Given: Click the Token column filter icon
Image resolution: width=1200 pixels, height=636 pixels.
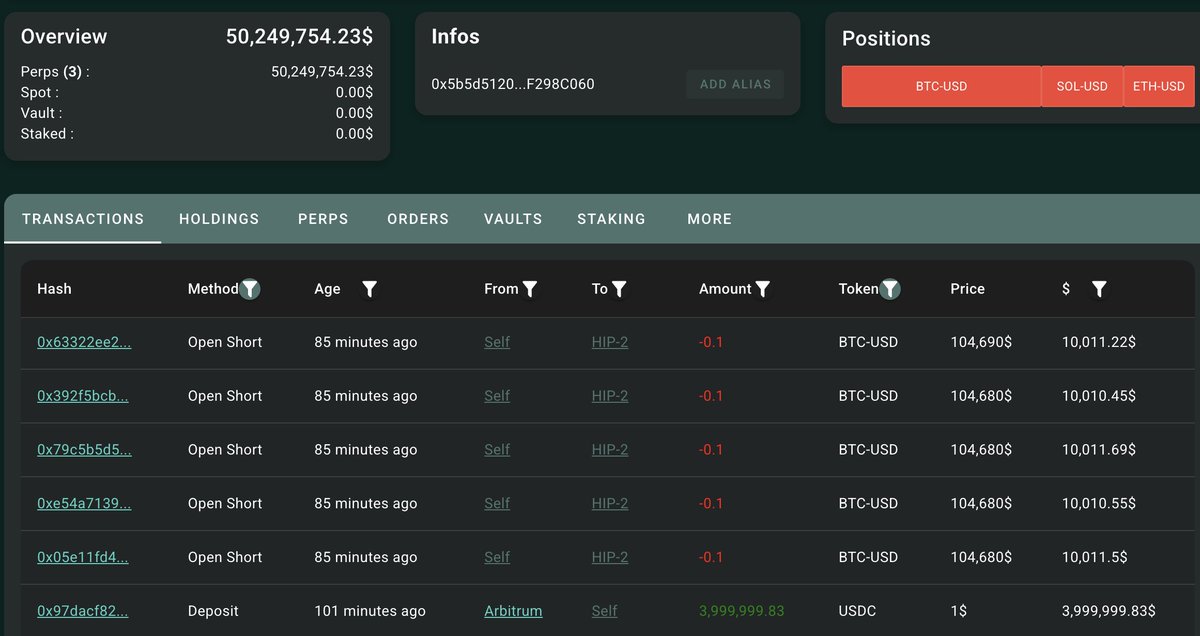Looking at the screenshot, I should pyautogui.click(x=889, y=289).
